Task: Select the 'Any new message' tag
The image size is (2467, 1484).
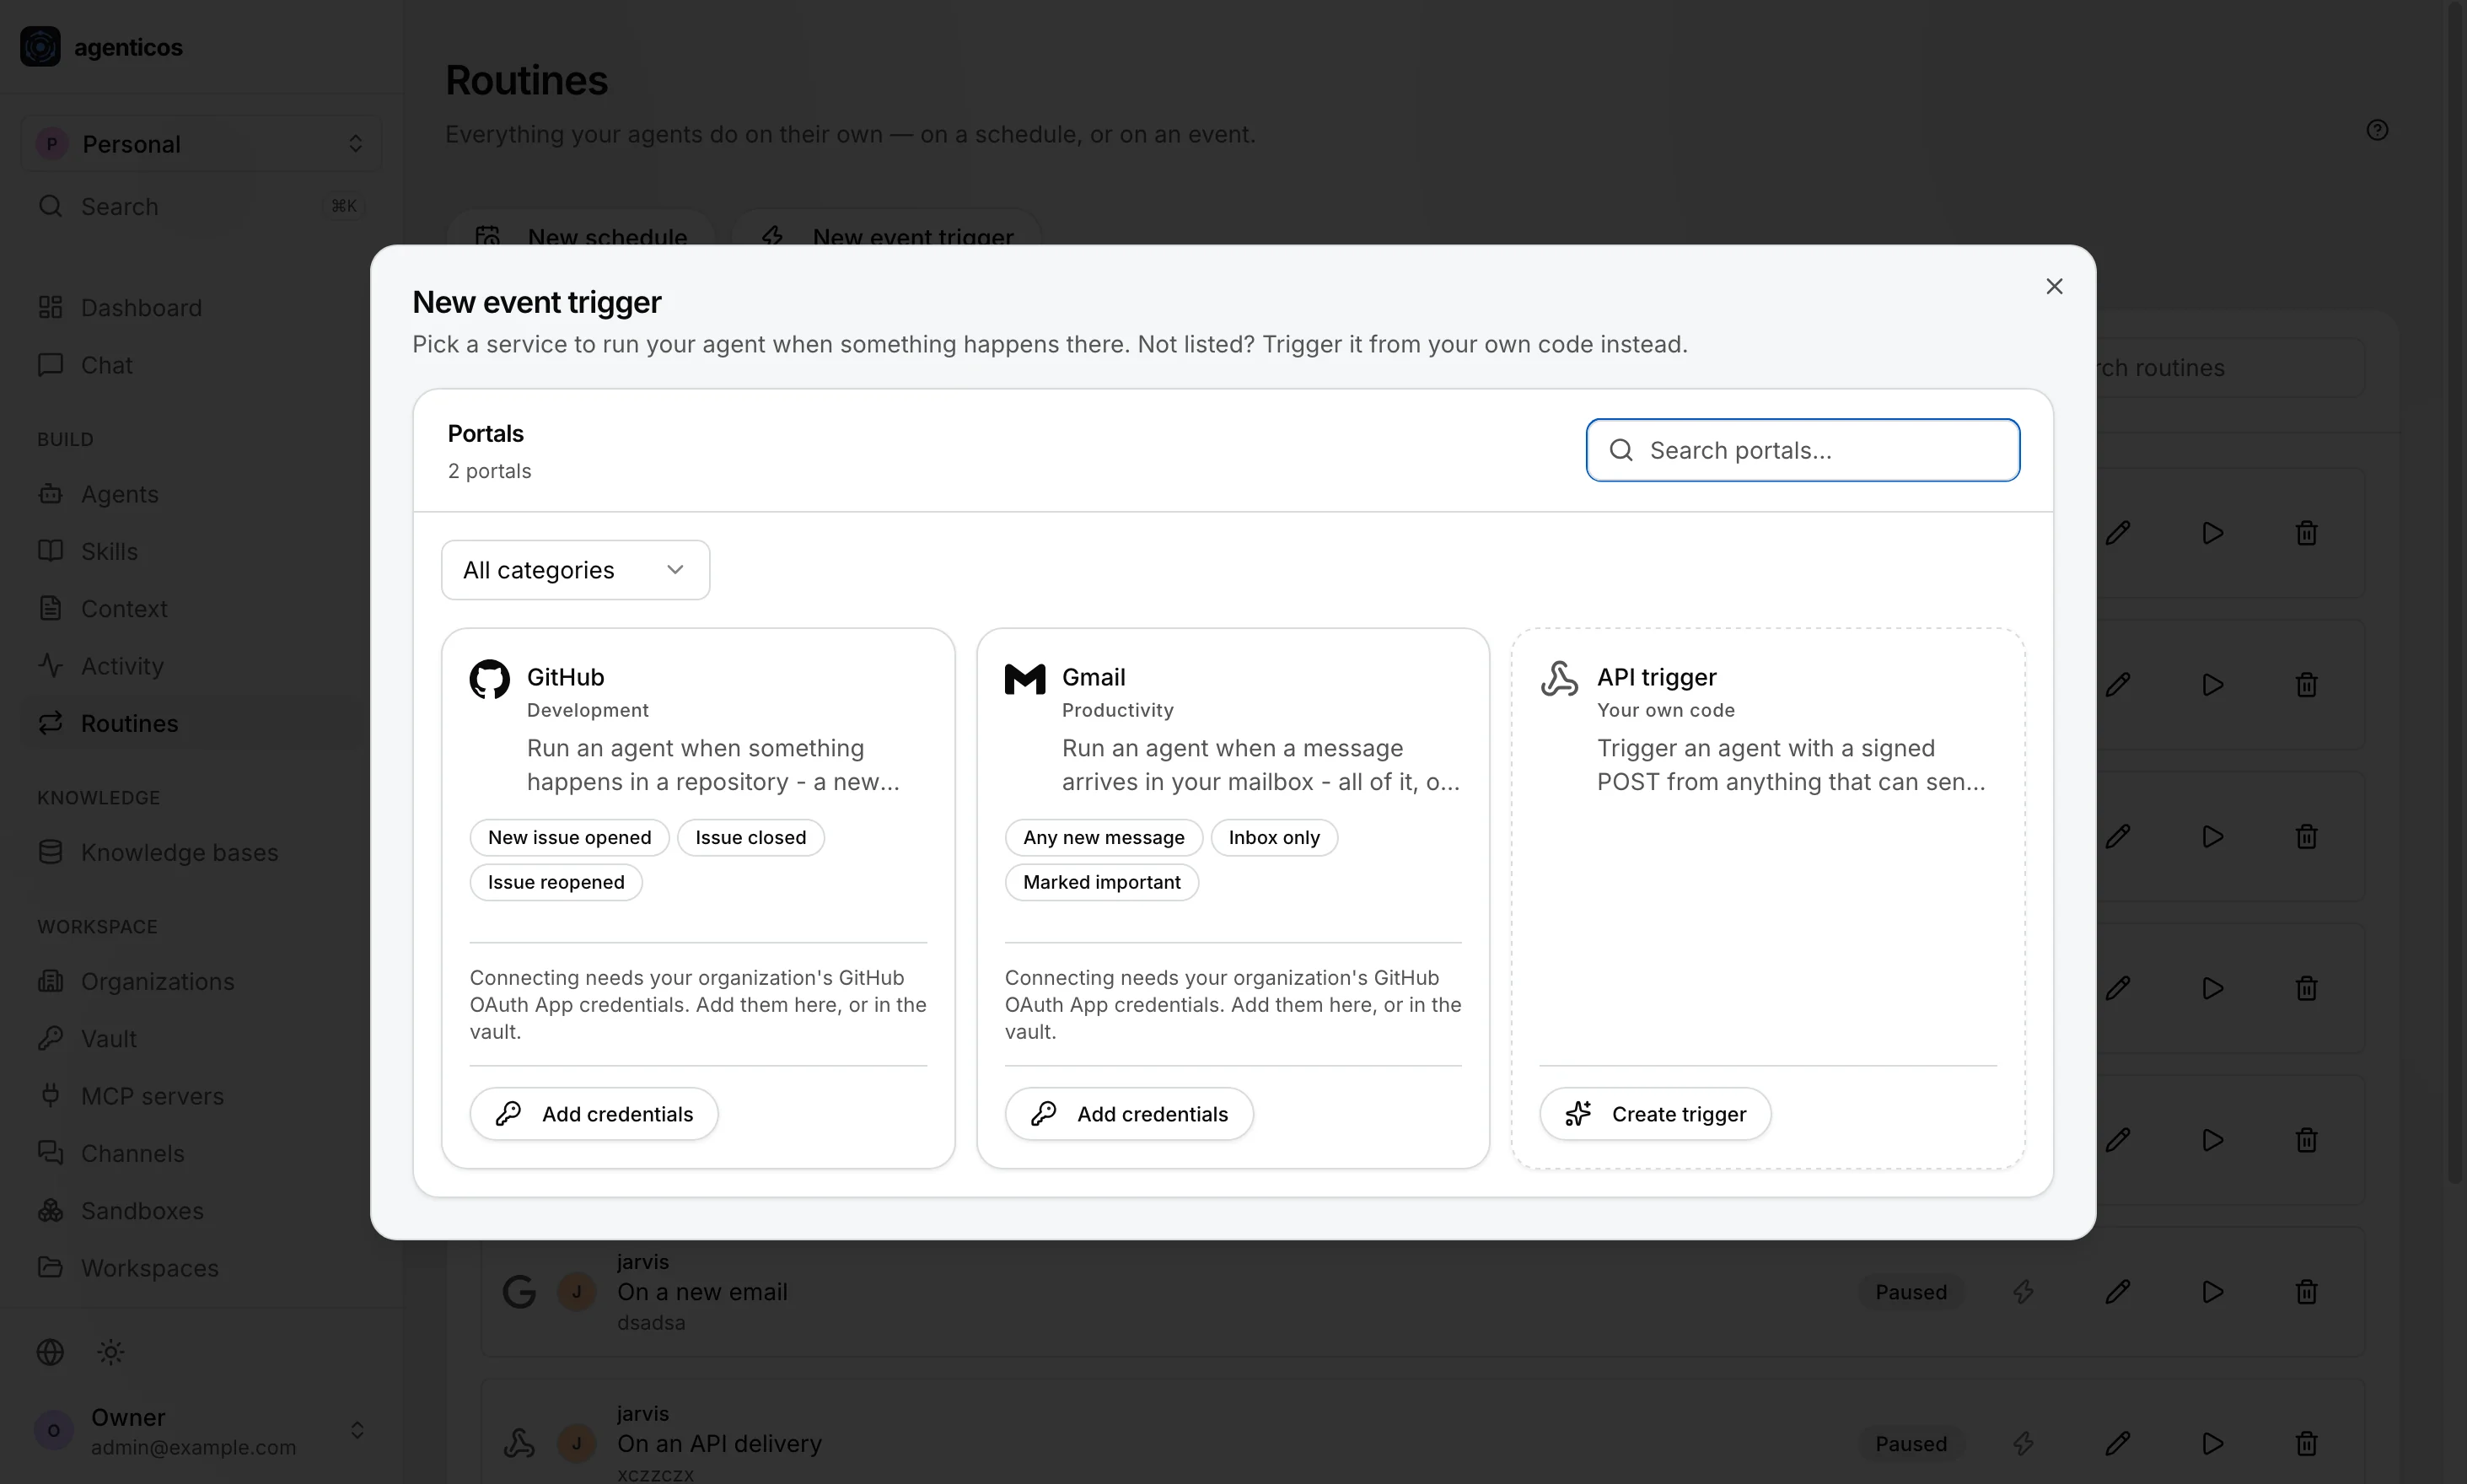Action: (1104, 838)
